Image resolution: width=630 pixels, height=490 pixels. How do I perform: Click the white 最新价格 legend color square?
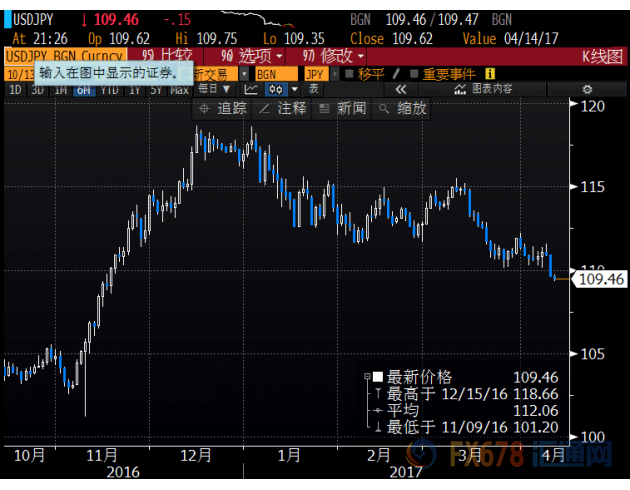pyautogui.click(x=378, y=377)
